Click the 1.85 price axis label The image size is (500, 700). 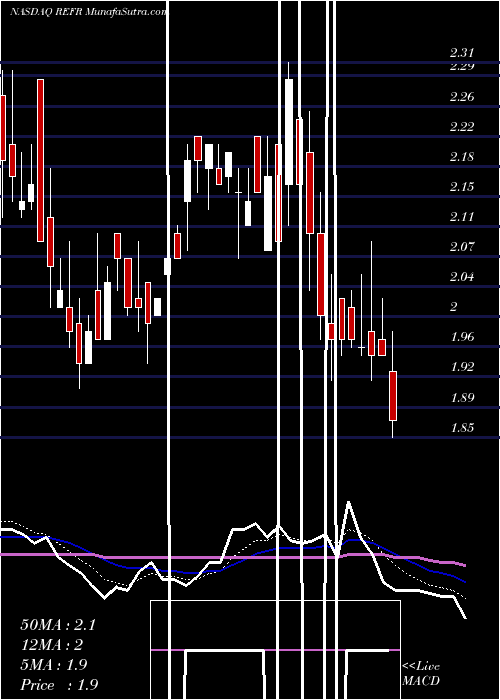462,427
